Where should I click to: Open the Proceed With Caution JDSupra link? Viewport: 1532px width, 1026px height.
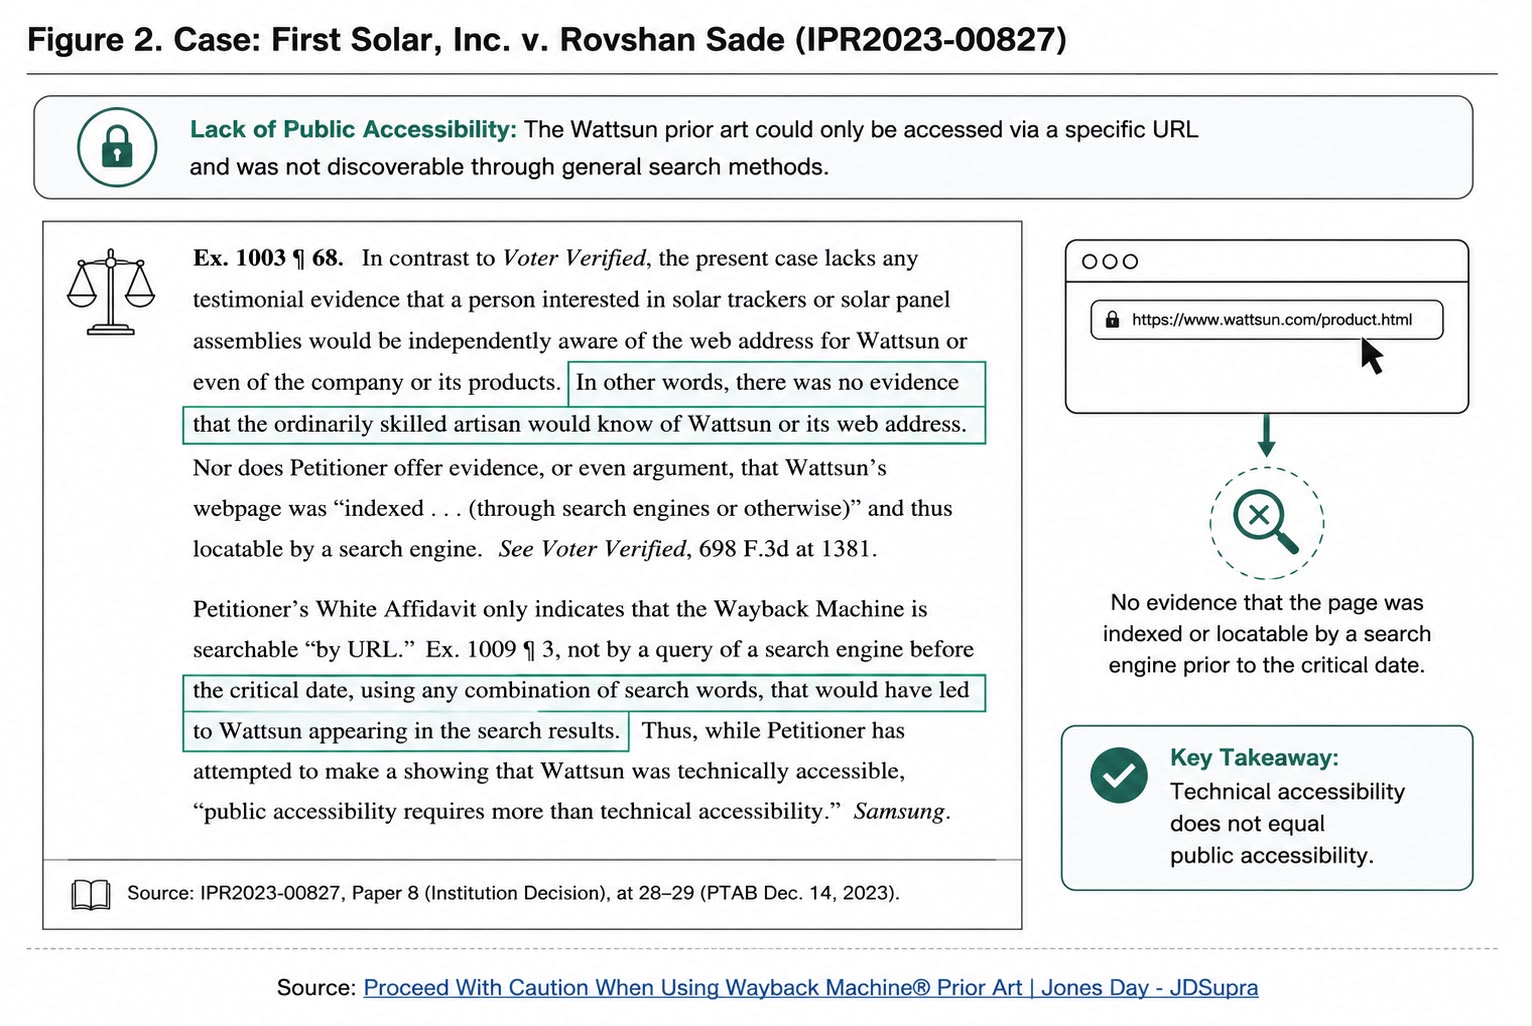(x=810, y=988)
